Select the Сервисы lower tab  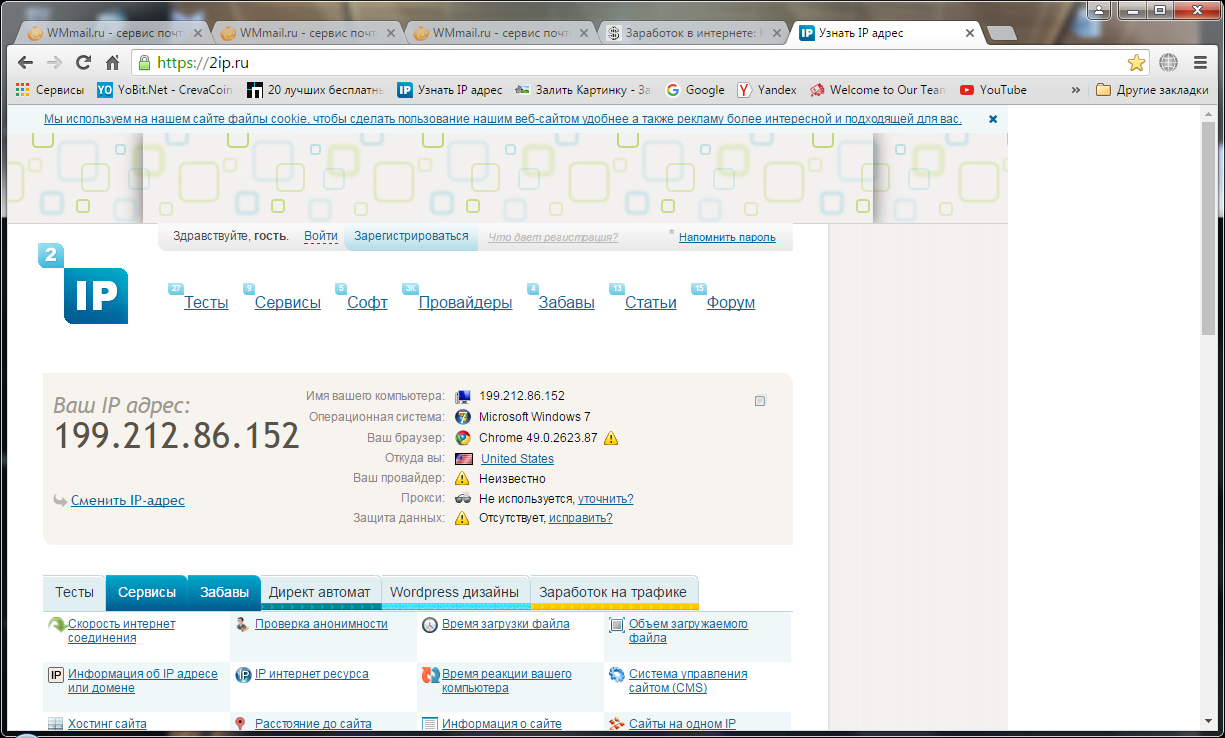pyautogui.click(x=147, y=593)
